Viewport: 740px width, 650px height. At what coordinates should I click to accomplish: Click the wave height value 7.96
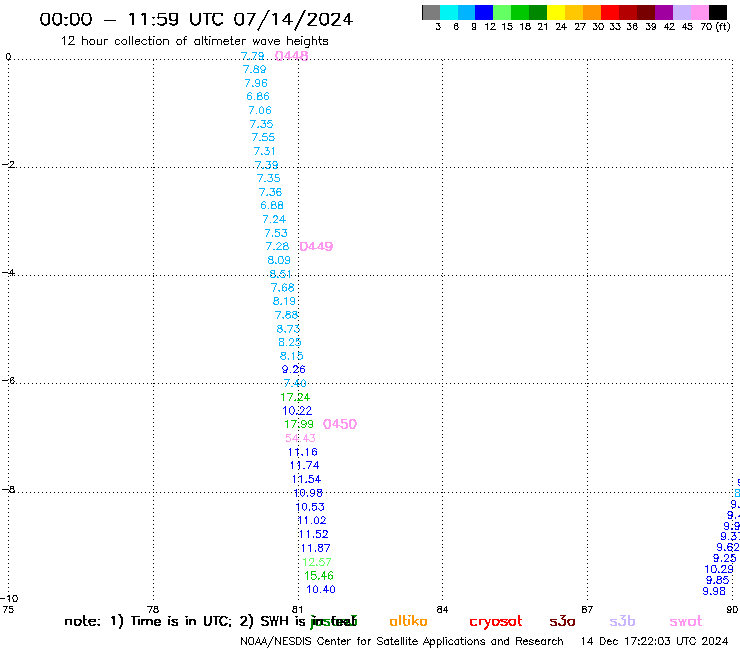[256, 83]
